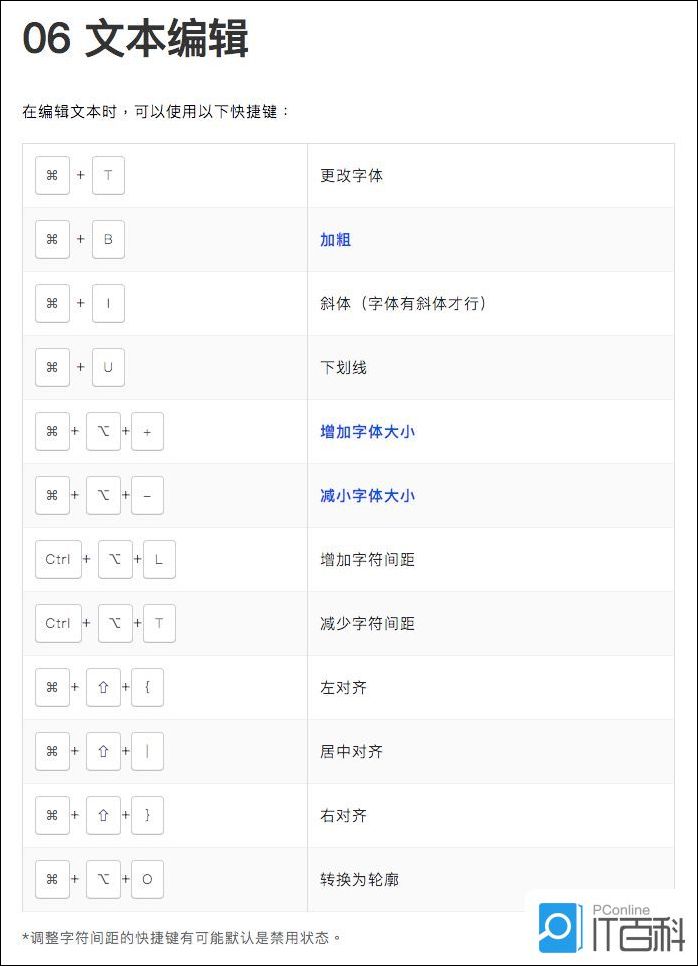Click the Command key in 更改字体 row
Viewport: 698px width, 966px height.
(x=52, y=176)
